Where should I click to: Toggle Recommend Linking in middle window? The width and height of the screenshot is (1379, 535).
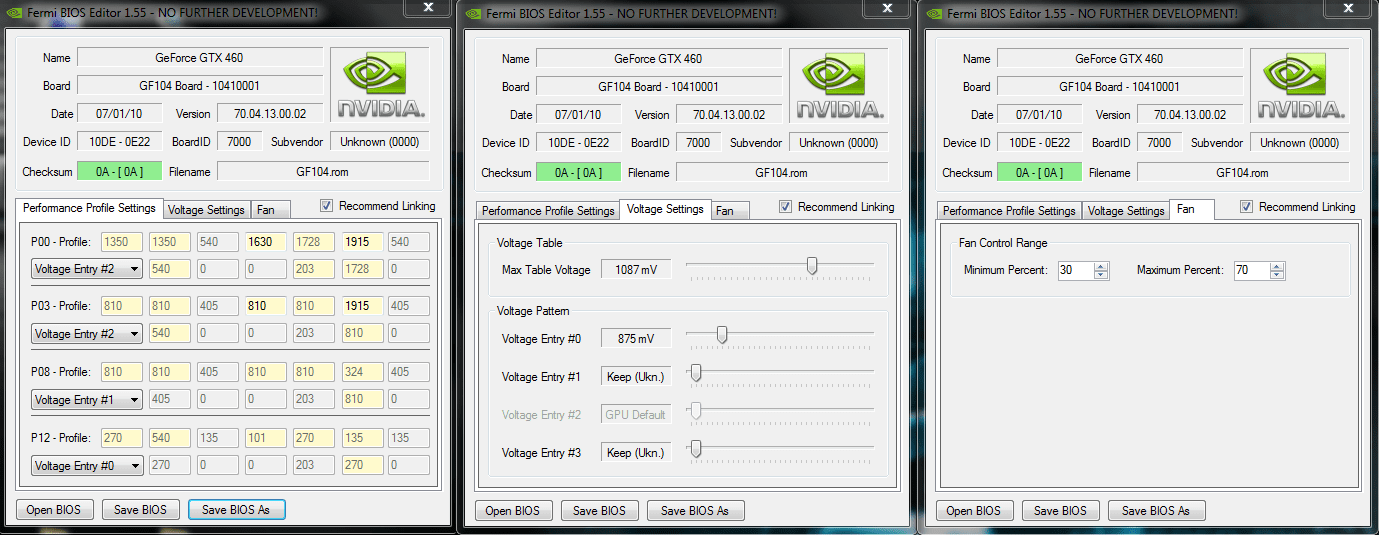tap(786, 207)
